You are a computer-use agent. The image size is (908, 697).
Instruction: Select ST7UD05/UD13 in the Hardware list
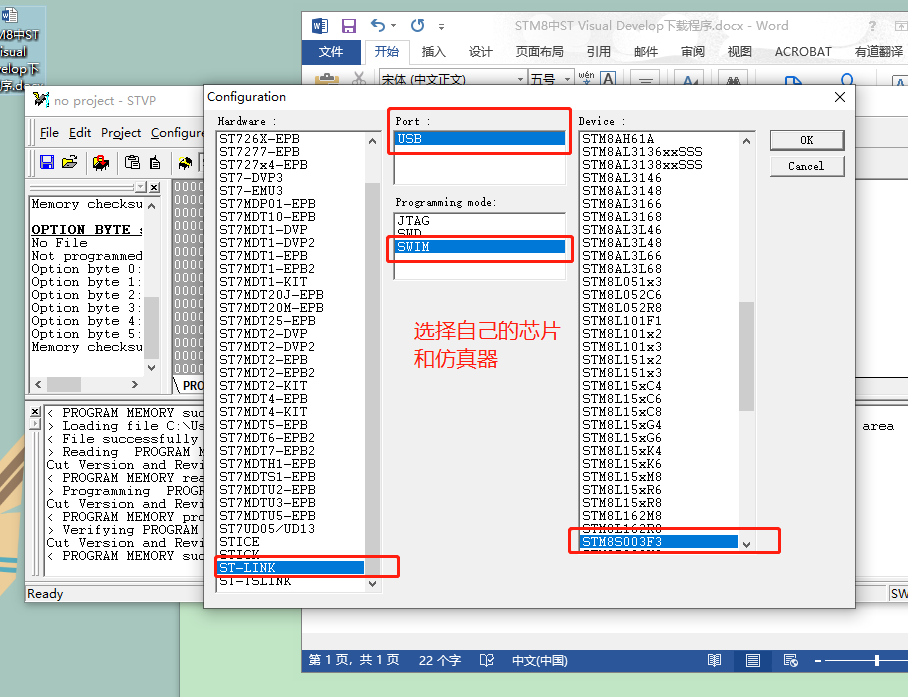(x=291, y=529)
